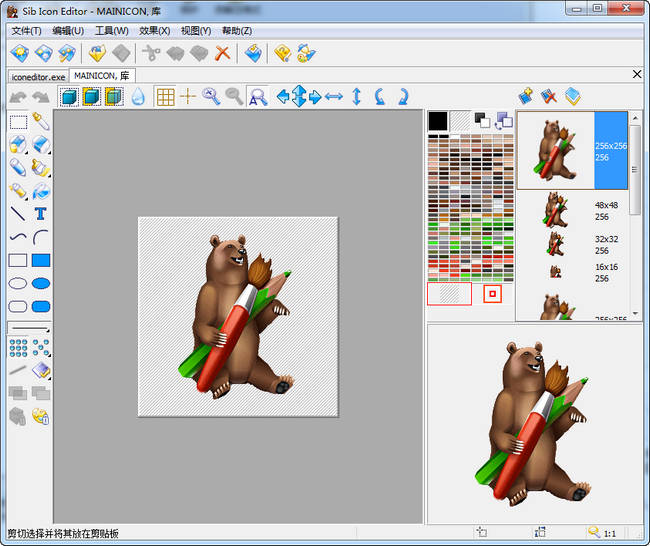Click the red inverted-color square icon
Image resolution: width=650 pixels, height=546 pixels.
click(492, 294)
